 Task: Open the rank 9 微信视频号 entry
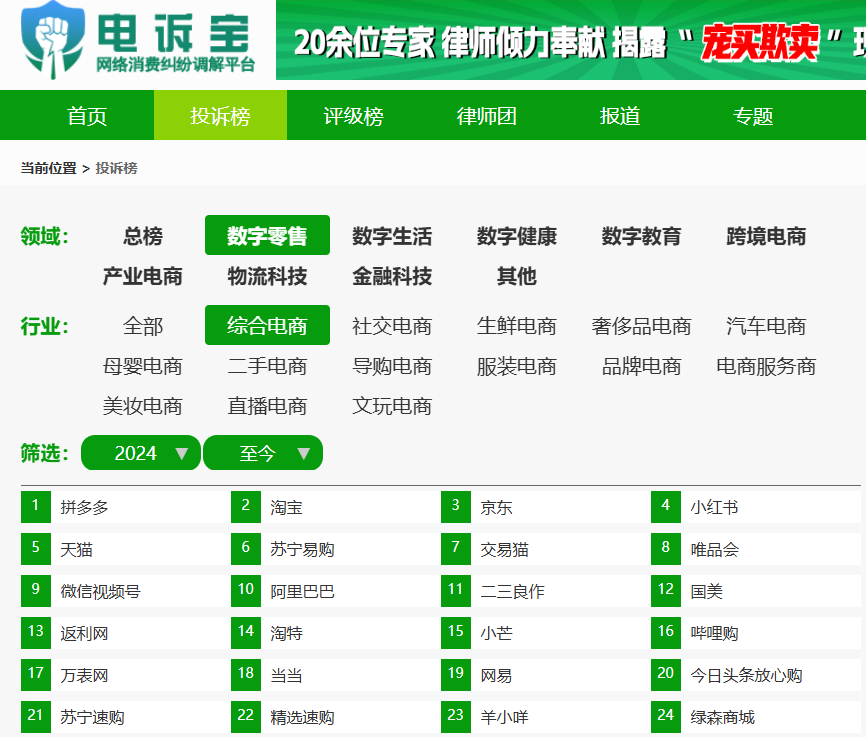coord(125,591)
